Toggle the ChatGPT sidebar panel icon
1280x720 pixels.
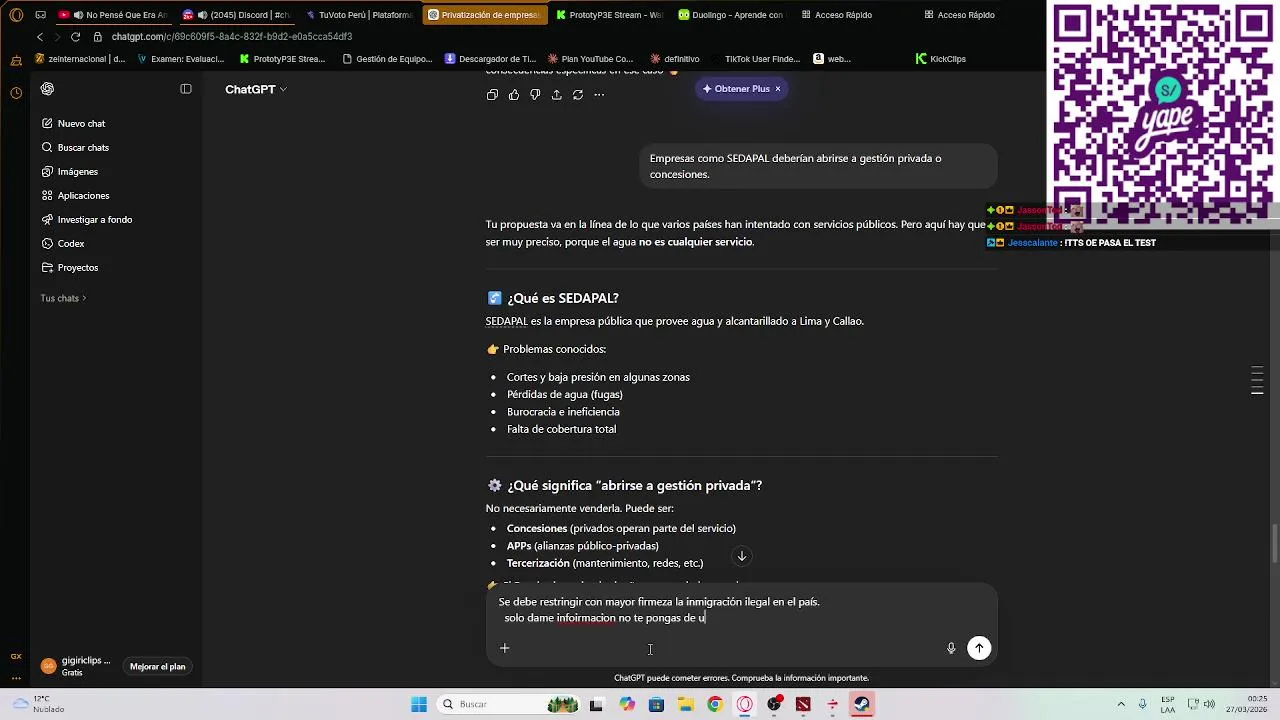tap(186, 89)
